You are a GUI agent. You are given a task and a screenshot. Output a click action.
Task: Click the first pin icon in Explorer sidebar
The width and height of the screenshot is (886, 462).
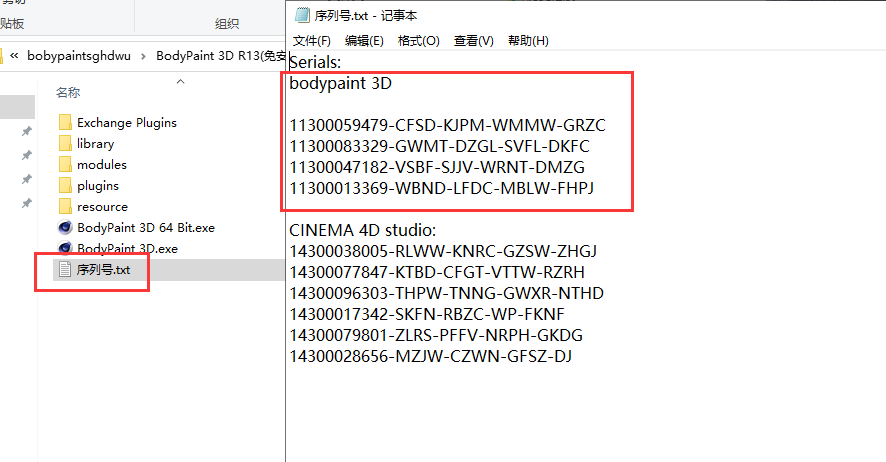pos(26,131)
